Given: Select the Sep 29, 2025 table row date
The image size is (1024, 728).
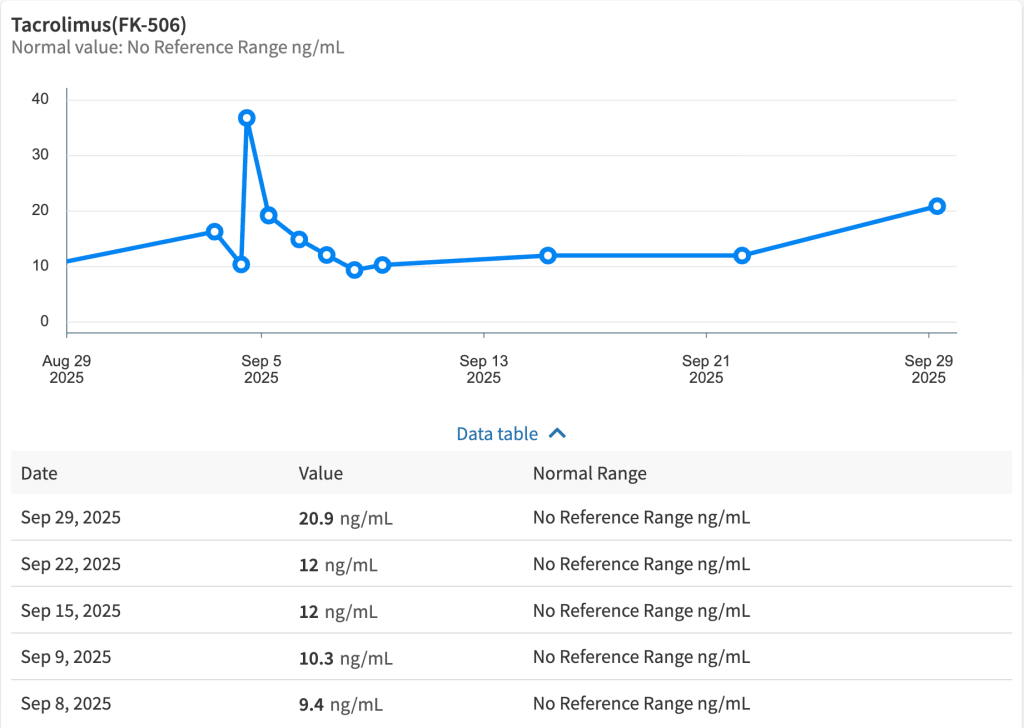Looking at the screenshot, I should coord(71,518).
